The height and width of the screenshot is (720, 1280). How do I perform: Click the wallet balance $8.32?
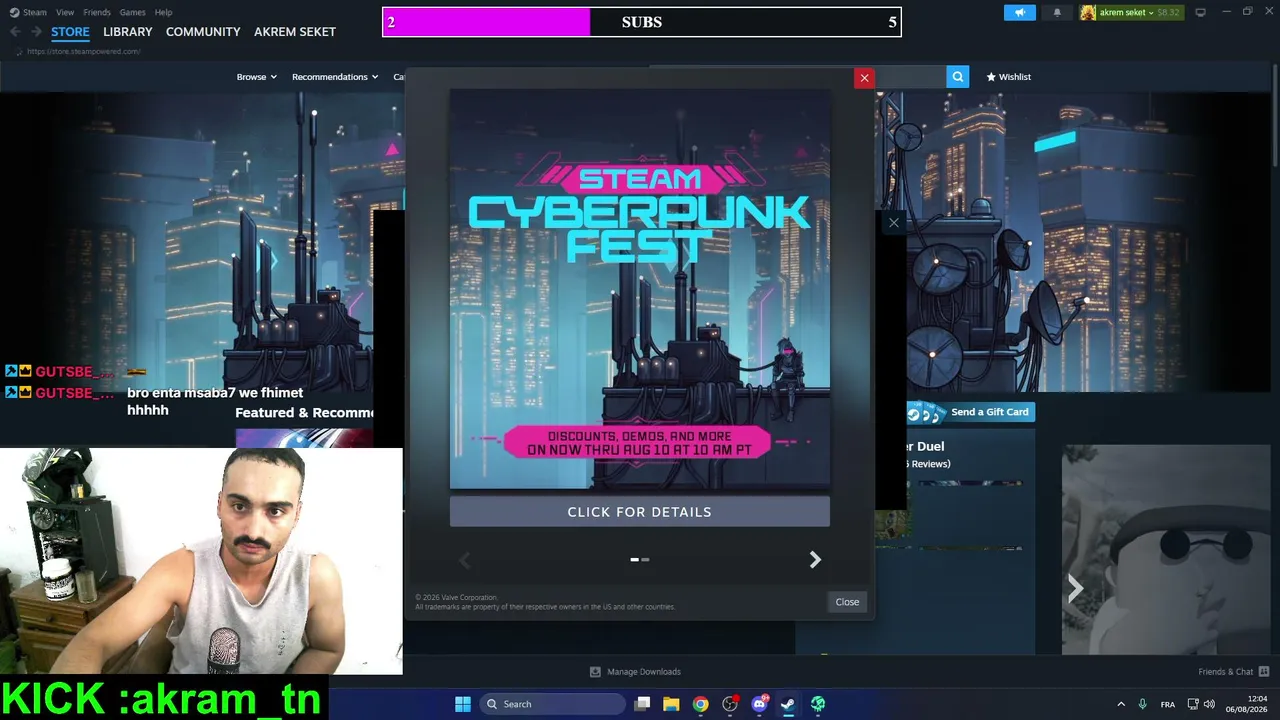(x=1168, y=12)
